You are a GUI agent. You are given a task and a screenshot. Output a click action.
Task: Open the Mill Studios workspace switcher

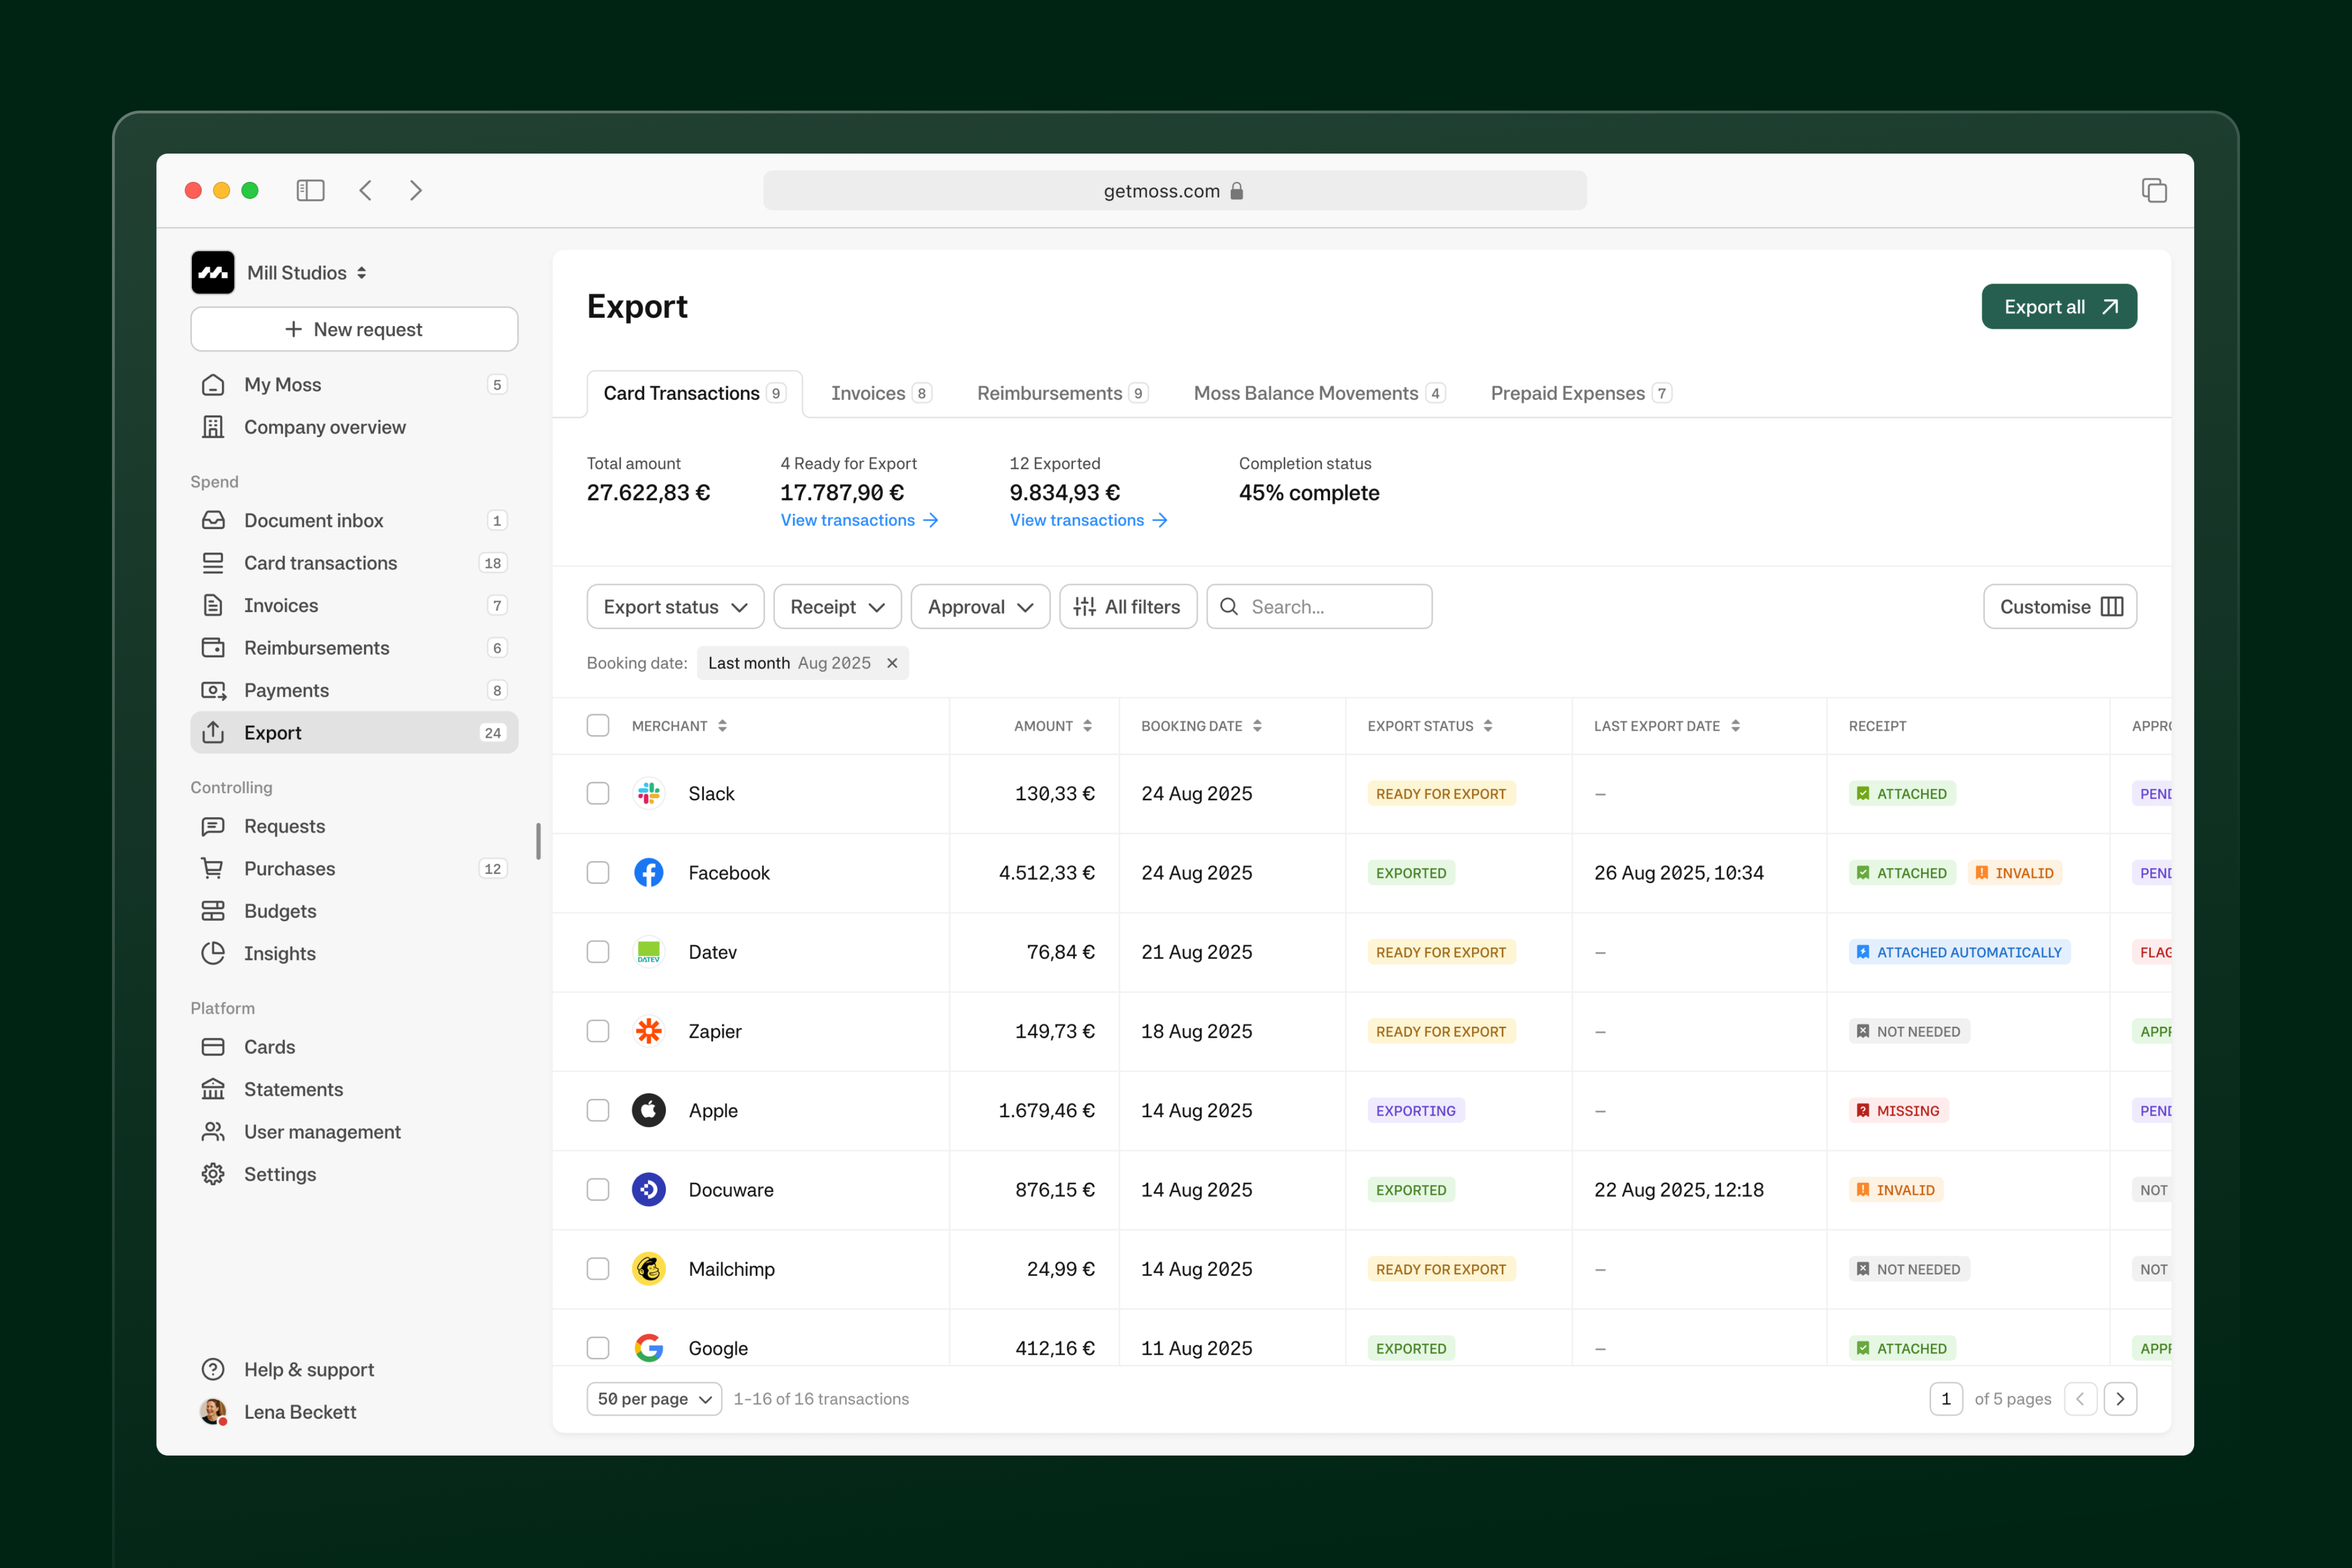click(x=306, y=273)
